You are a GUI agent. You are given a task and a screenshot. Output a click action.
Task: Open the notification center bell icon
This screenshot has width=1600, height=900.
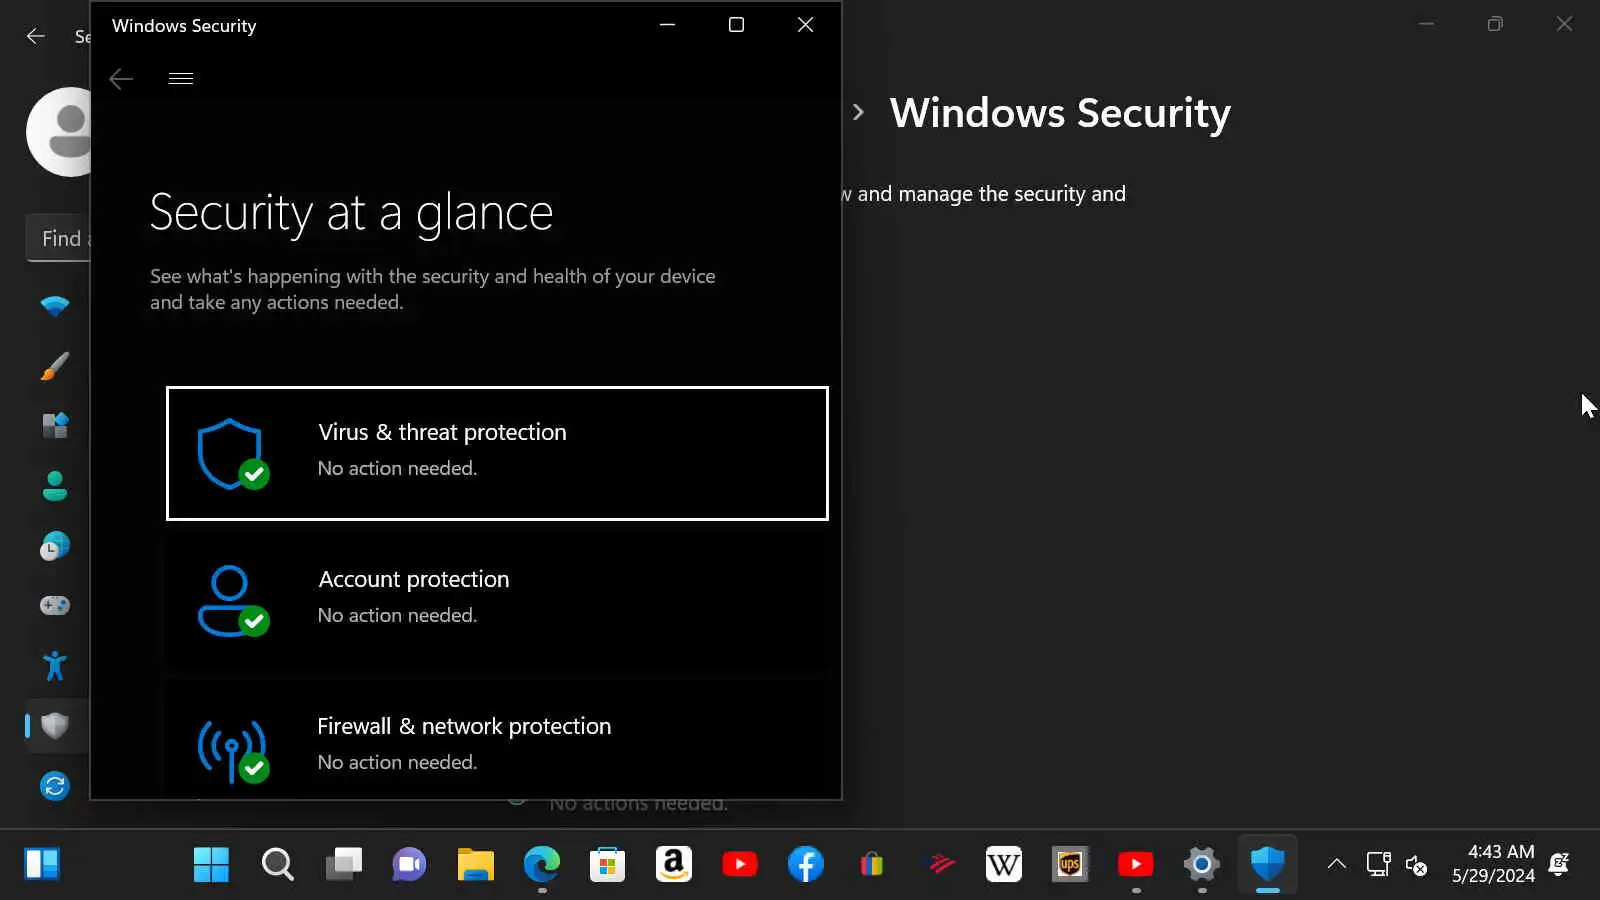point(1558,864)
